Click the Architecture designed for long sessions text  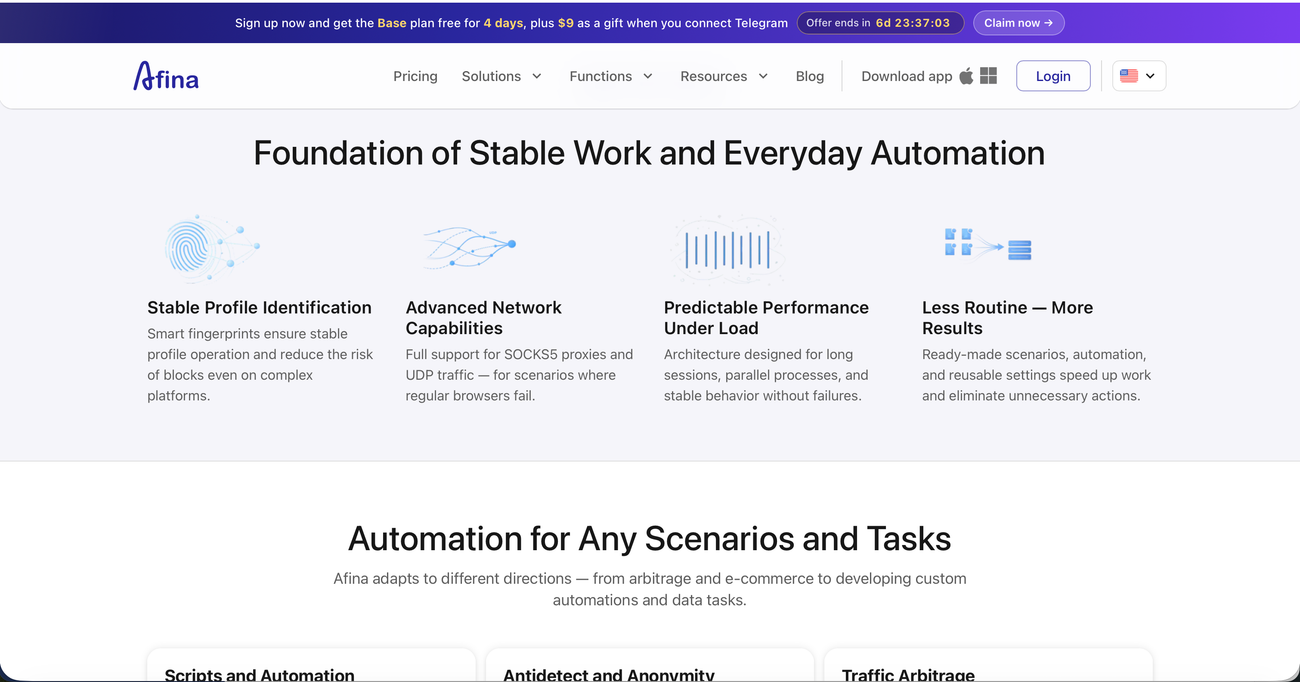(x=766, y=375)
